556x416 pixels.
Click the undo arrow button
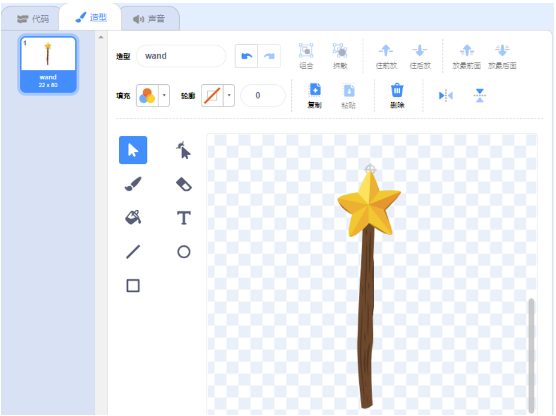click(x=246, y=56)
